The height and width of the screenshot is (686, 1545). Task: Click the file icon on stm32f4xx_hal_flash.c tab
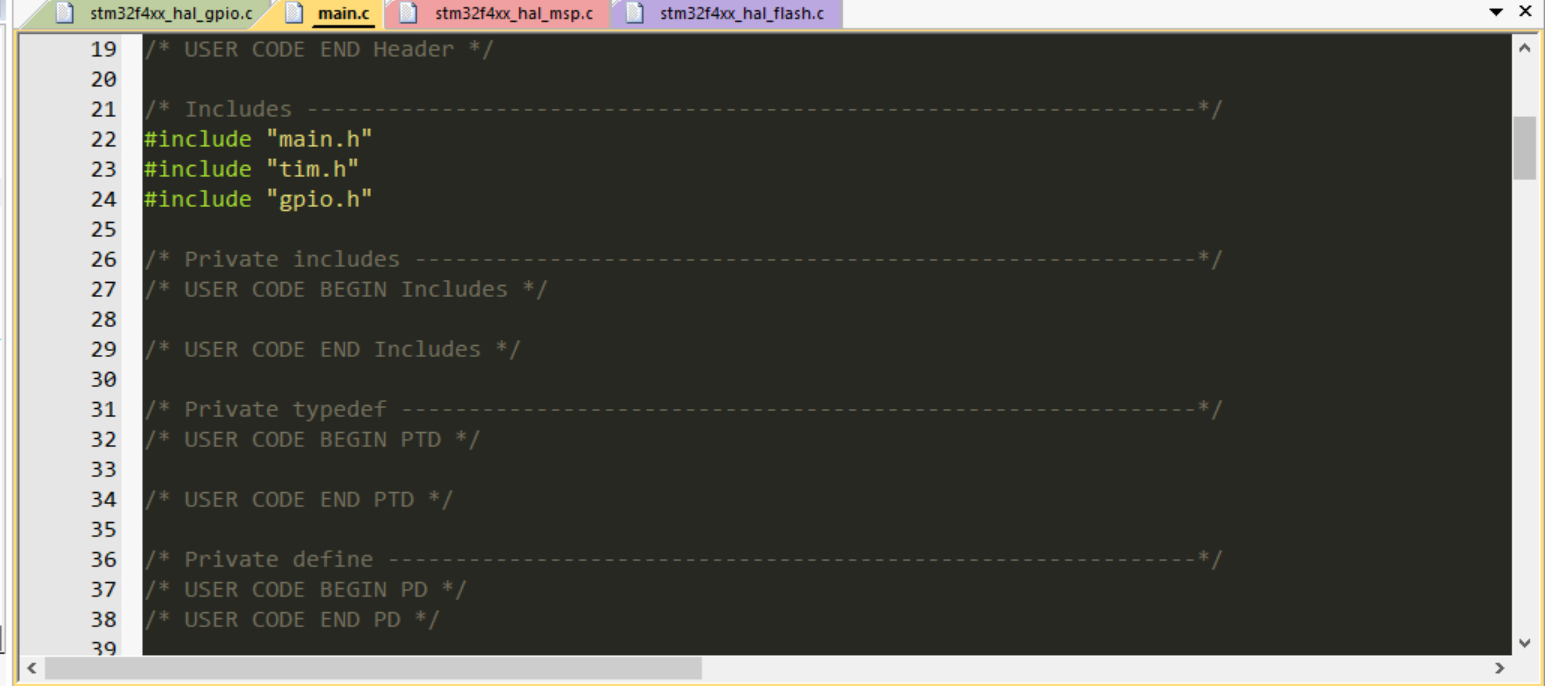(634, 13)
